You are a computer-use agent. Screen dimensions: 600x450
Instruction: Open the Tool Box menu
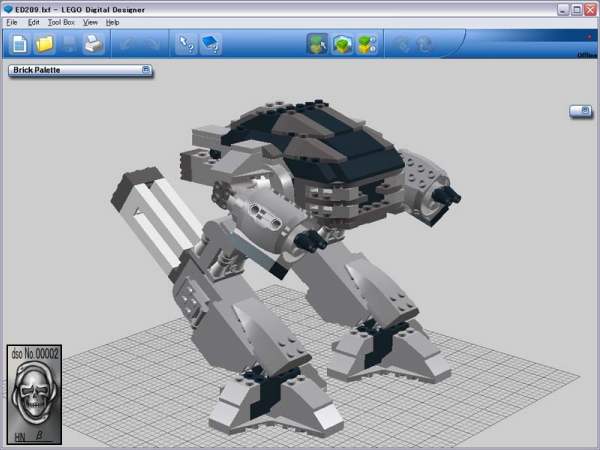[61, 22]
